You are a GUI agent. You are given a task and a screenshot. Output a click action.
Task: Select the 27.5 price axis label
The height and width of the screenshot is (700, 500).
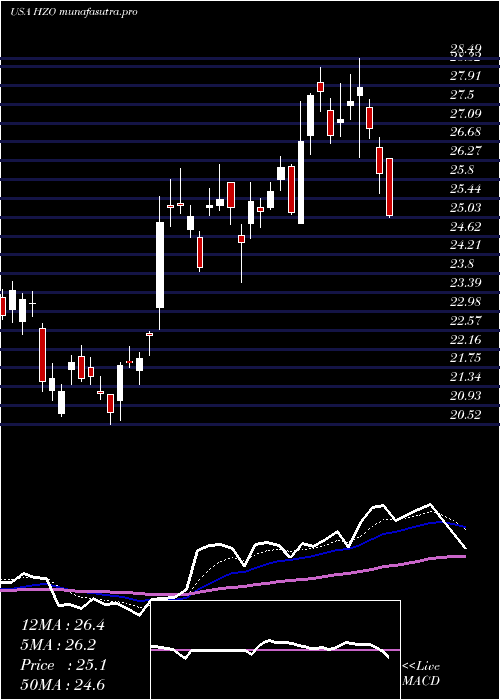point(462,95)
